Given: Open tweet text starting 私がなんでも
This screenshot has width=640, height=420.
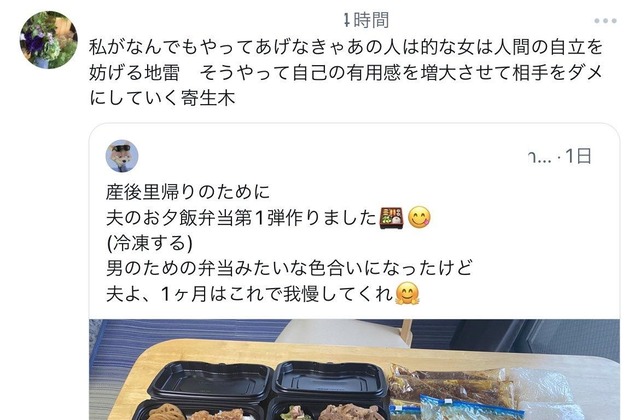Looking at the screenshot, I should click(346, 72).
